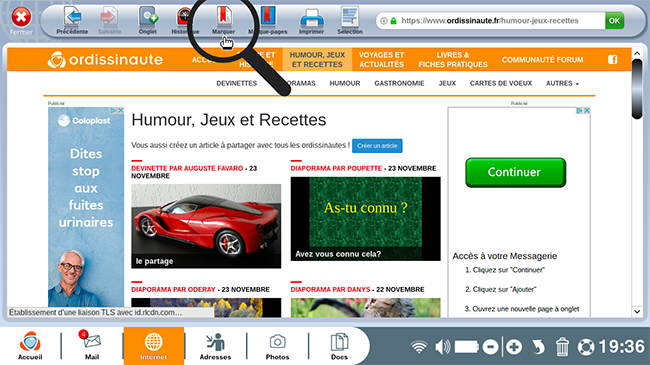Screen dimensions: 650x365
Task: Open Docs in bottom bar
Action: 339,346
